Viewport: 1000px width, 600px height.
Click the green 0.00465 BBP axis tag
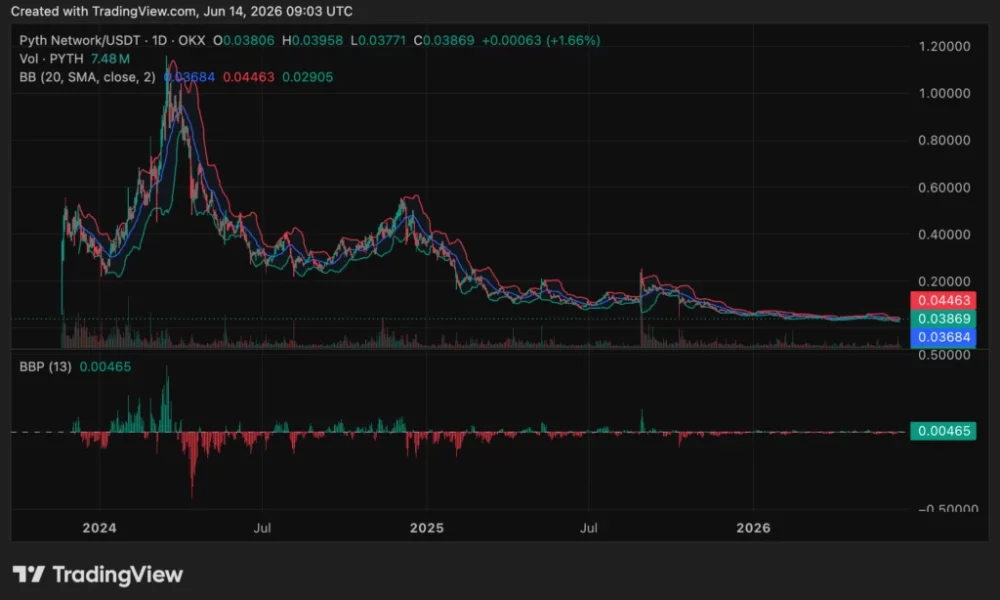point(943,431)
